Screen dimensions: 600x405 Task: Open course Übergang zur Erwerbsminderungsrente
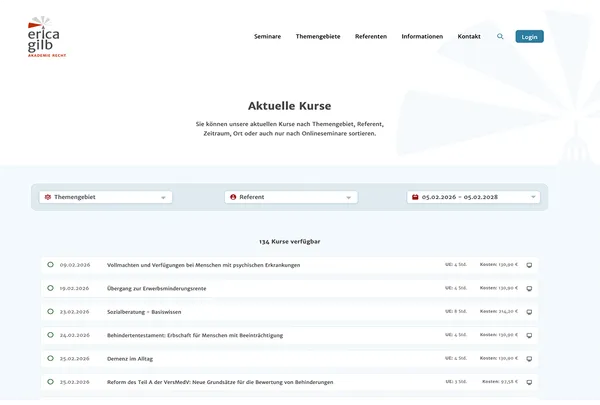point(157,288)
